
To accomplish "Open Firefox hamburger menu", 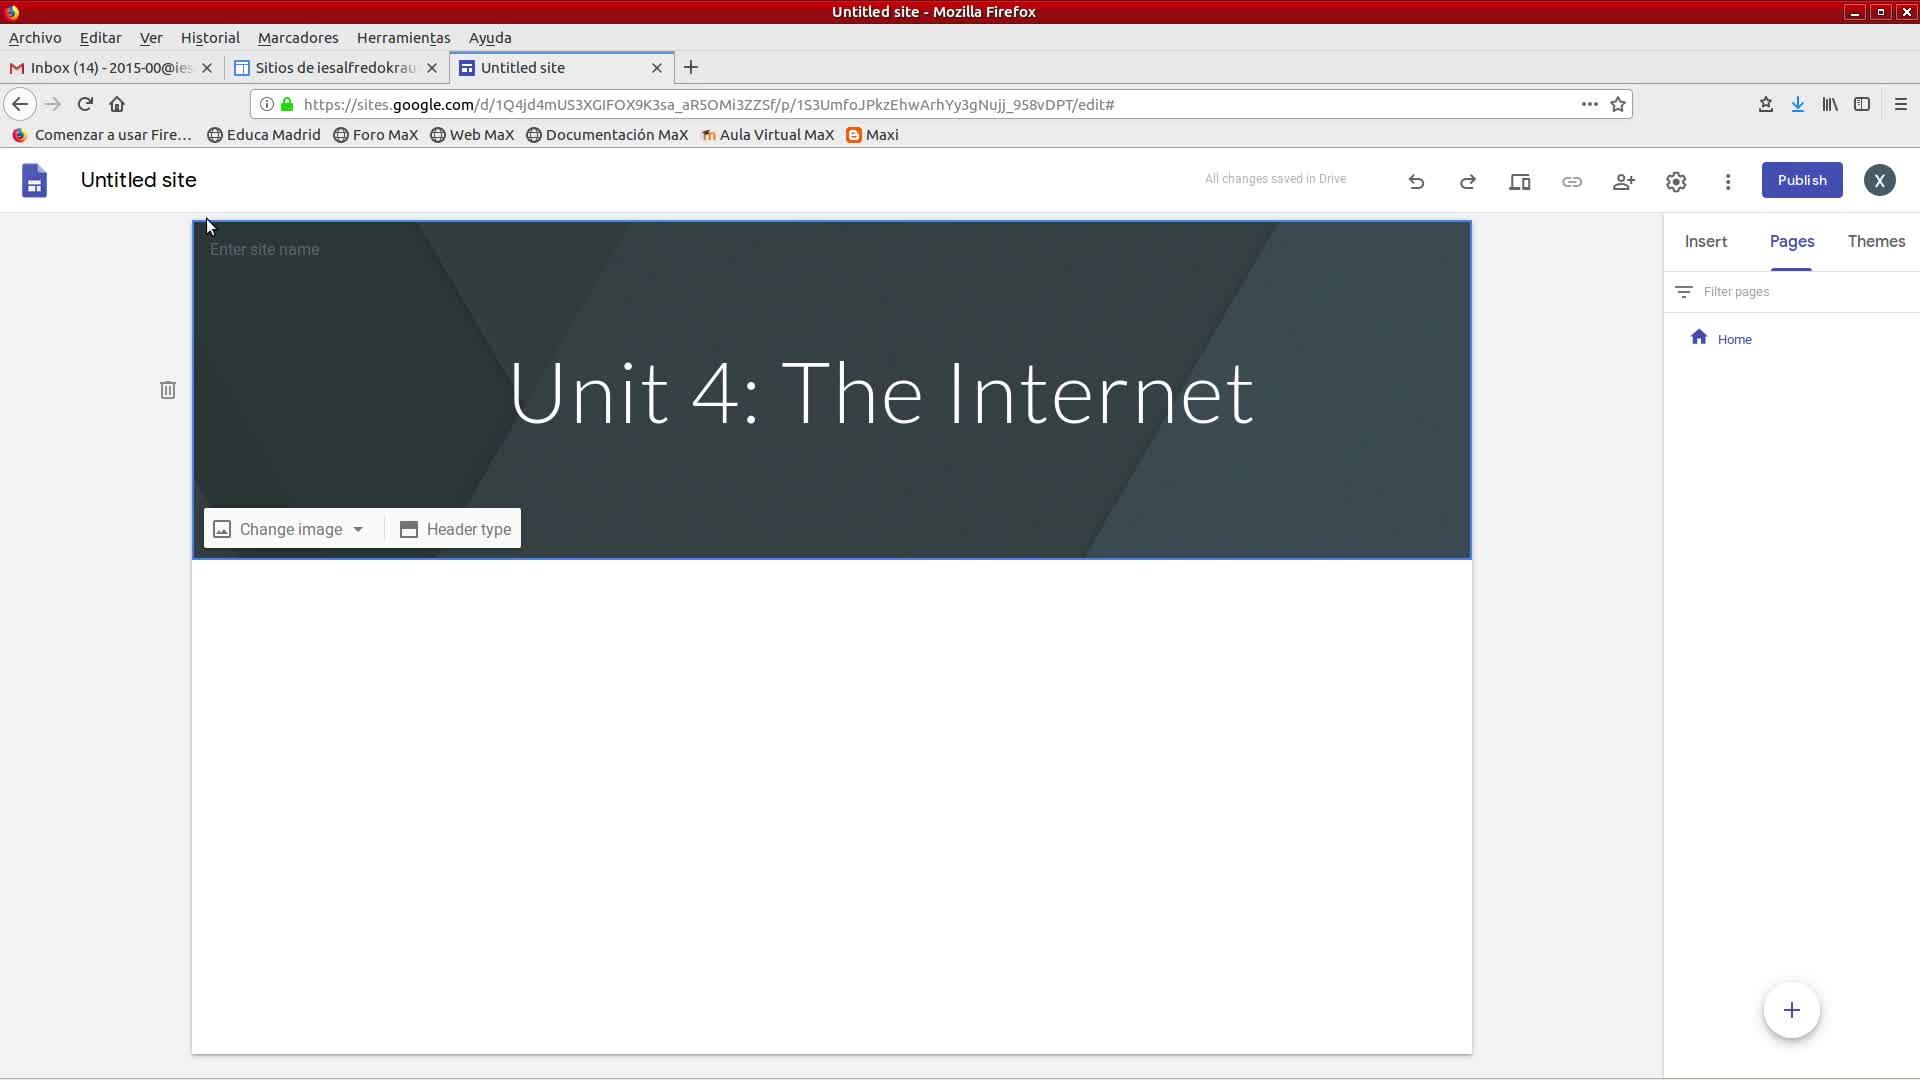I will click(x=1900, y=104).
